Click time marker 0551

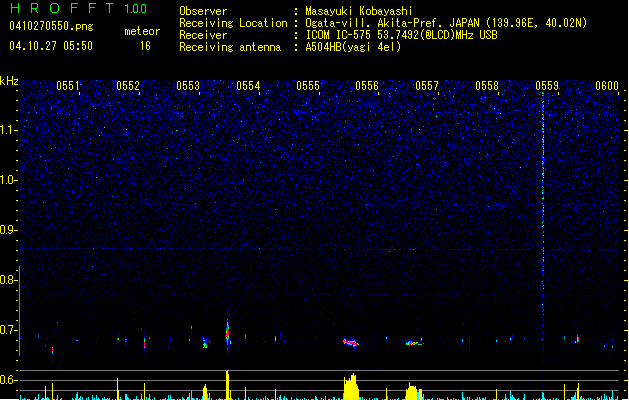68,86
